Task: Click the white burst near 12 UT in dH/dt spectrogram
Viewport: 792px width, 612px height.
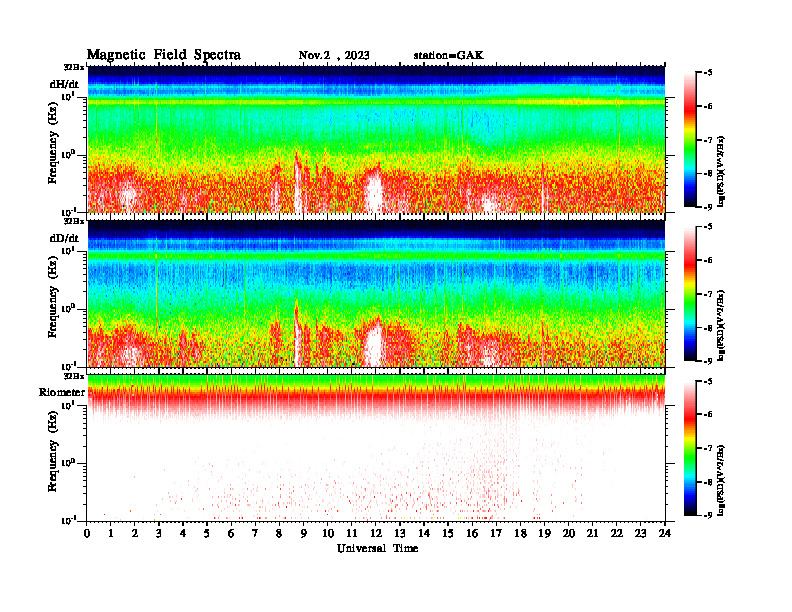Action: (374, 191)
